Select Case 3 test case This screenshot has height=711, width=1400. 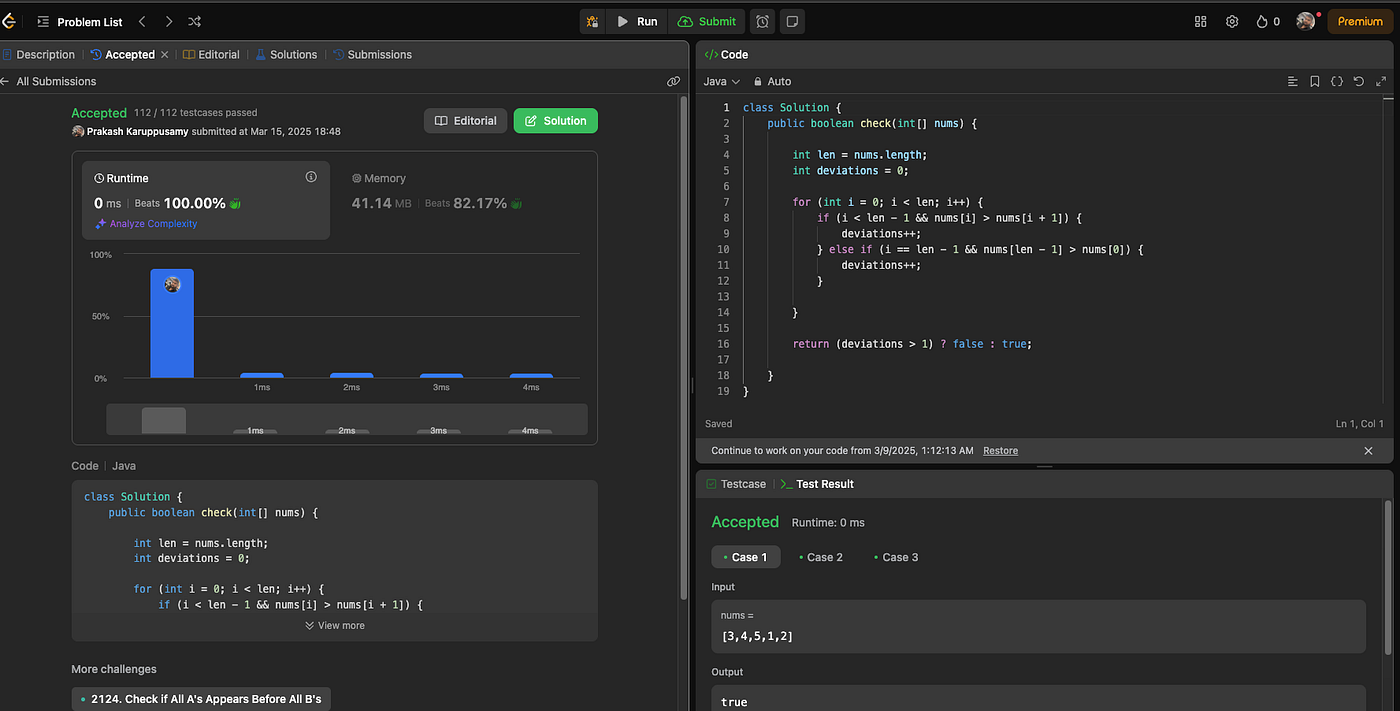[895, 557]
